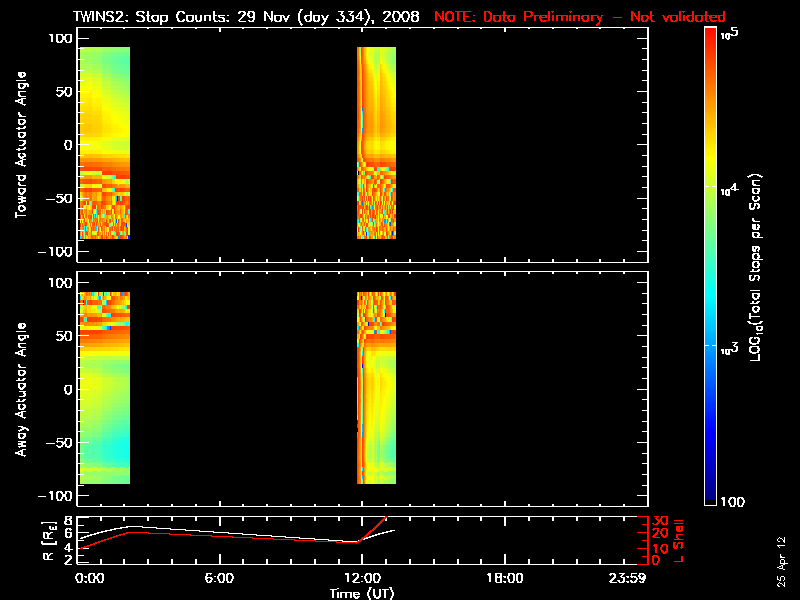Click the noon data block in the Away panel
The image size is (800, 600).
tap(377, 388)
